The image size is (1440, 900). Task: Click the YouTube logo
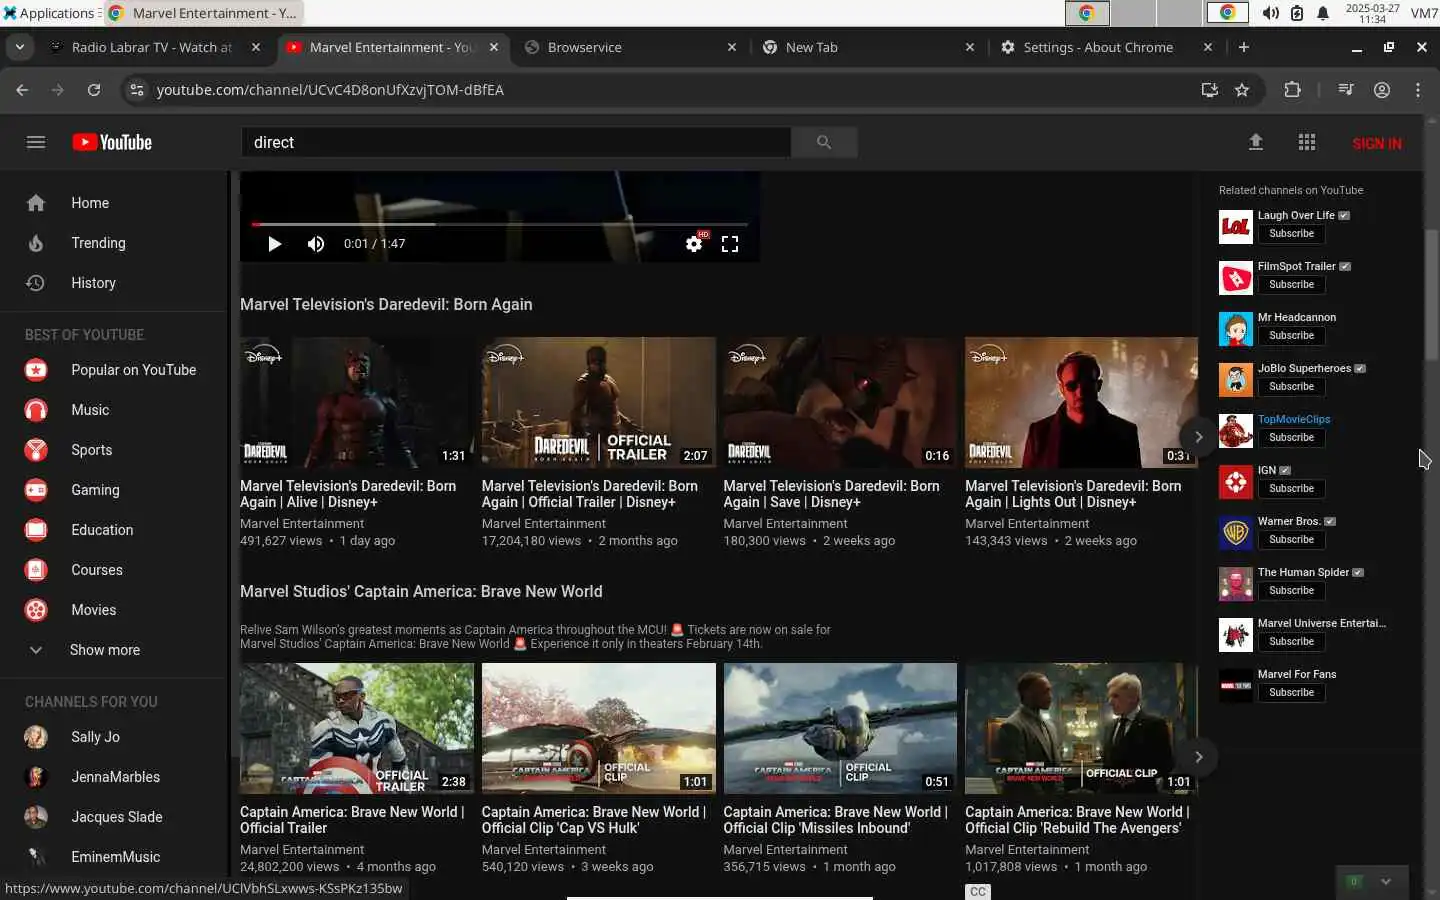(112, 142)
